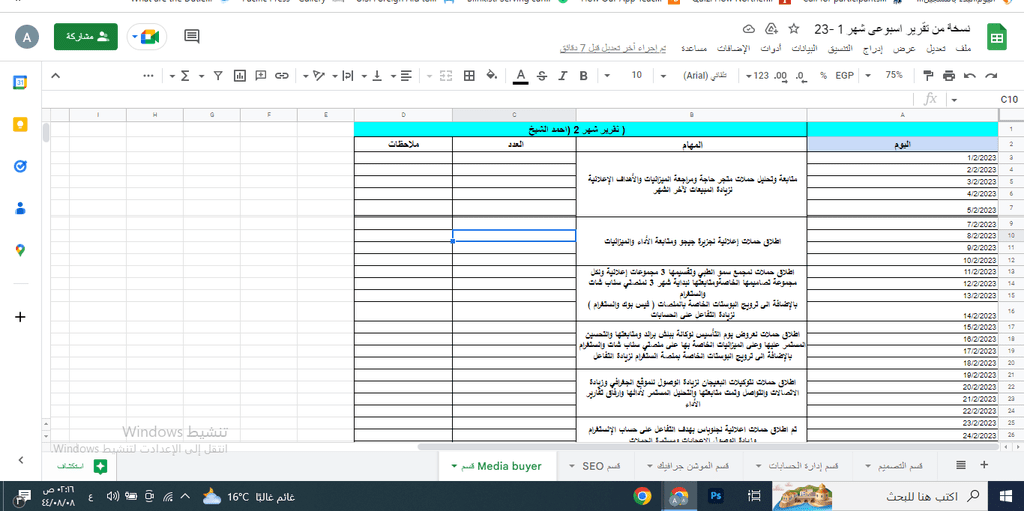This screenshot has width=1024, height=511.
Task: Open the functions sigma menu
Action: (x=185, y=76)
